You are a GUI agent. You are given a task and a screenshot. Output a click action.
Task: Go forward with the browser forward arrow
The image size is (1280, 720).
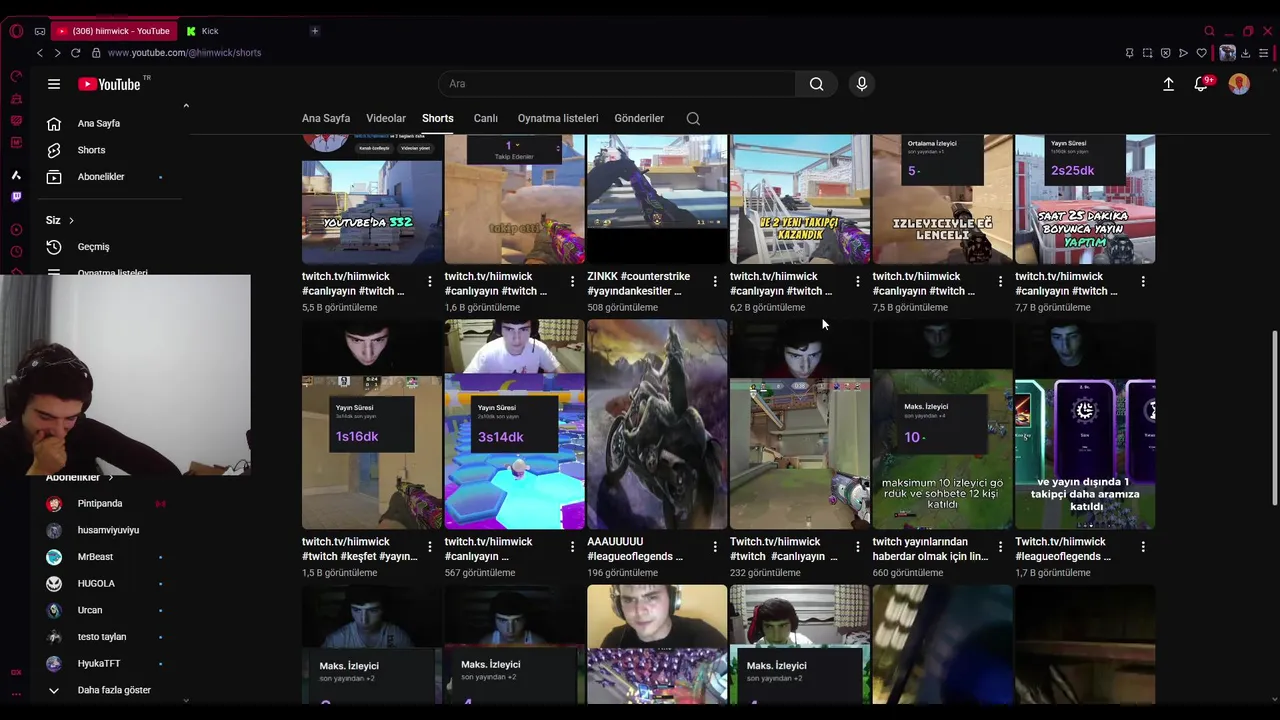click(x=57, y=53)
